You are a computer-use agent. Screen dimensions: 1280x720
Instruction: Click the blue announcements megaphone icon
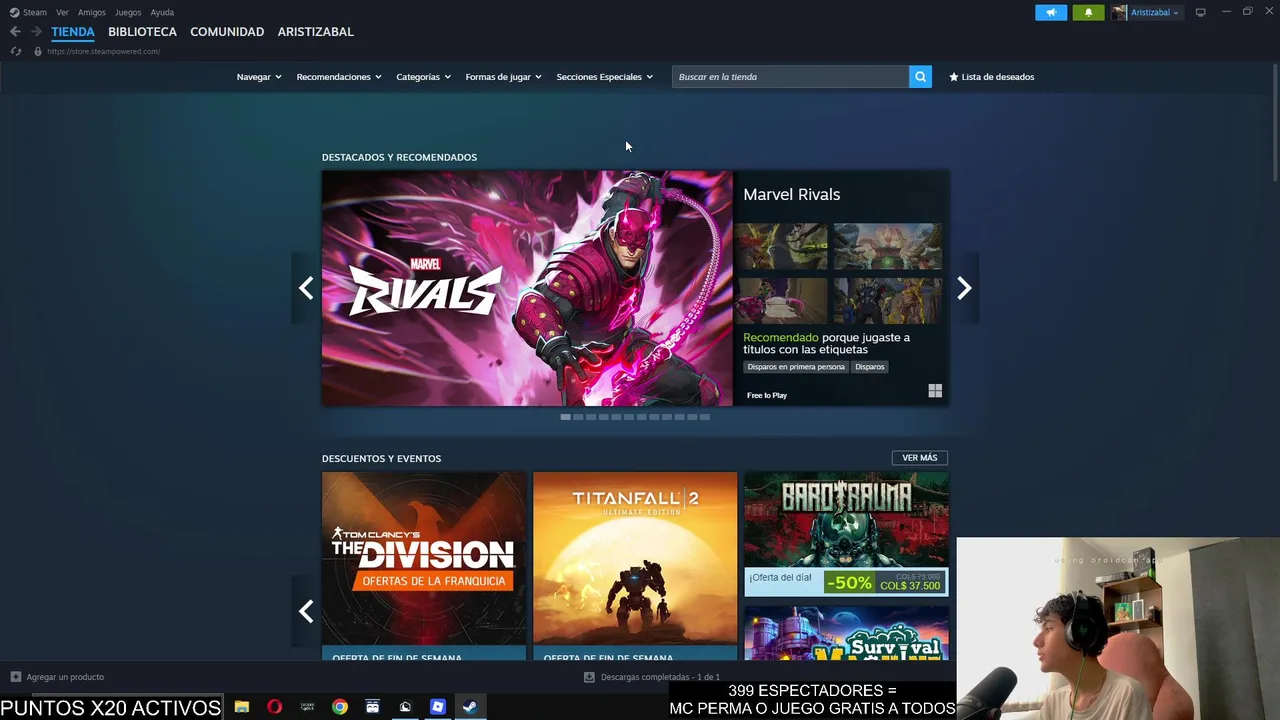1051,12
